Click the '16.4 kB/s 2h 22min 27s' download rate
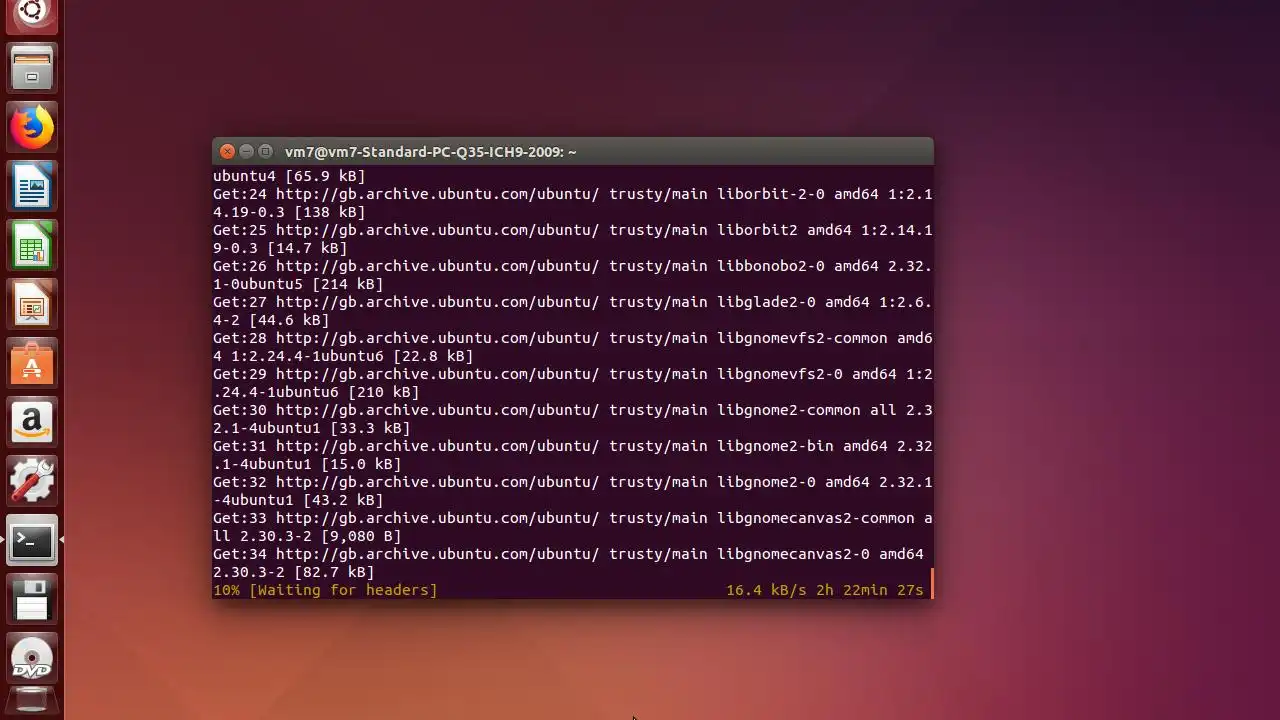The width and height of the screenshot is (1280, 720). coord(825,590)
